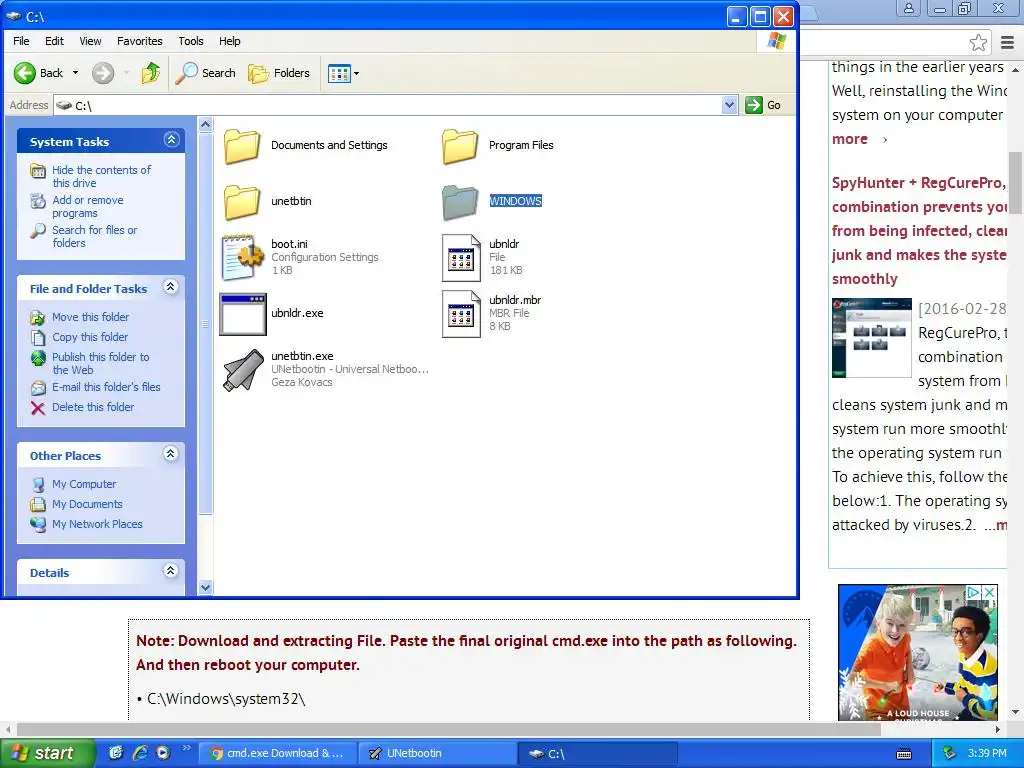Switch to C:\ taskbar button
The width and height of the screenshot is (1024, 768).
(598, 753)
